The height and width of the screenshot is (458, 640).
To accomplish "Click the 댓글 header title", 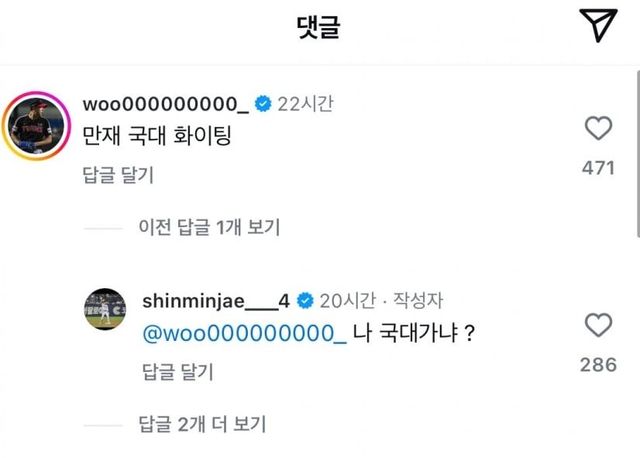I will pyautogui.click(x=319, y=28).
